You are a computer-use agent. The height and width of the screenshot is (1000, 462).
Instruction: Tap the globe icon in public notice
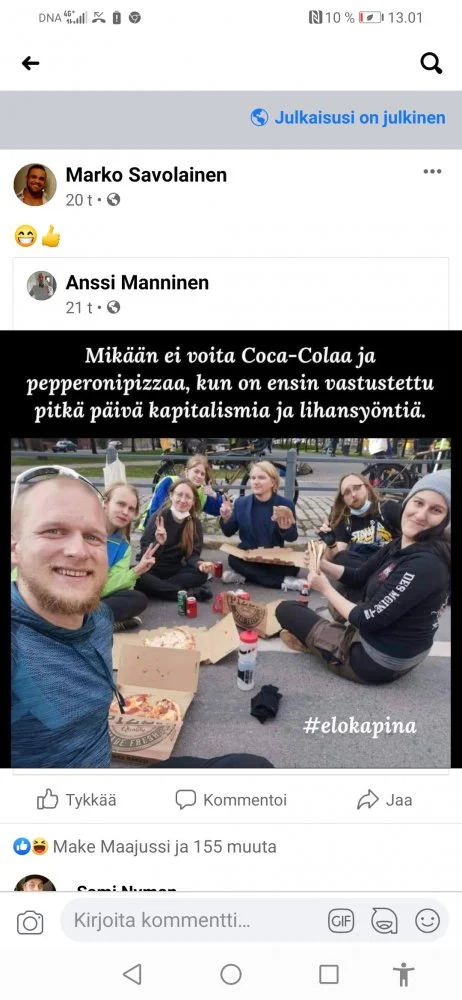(259, 117)
